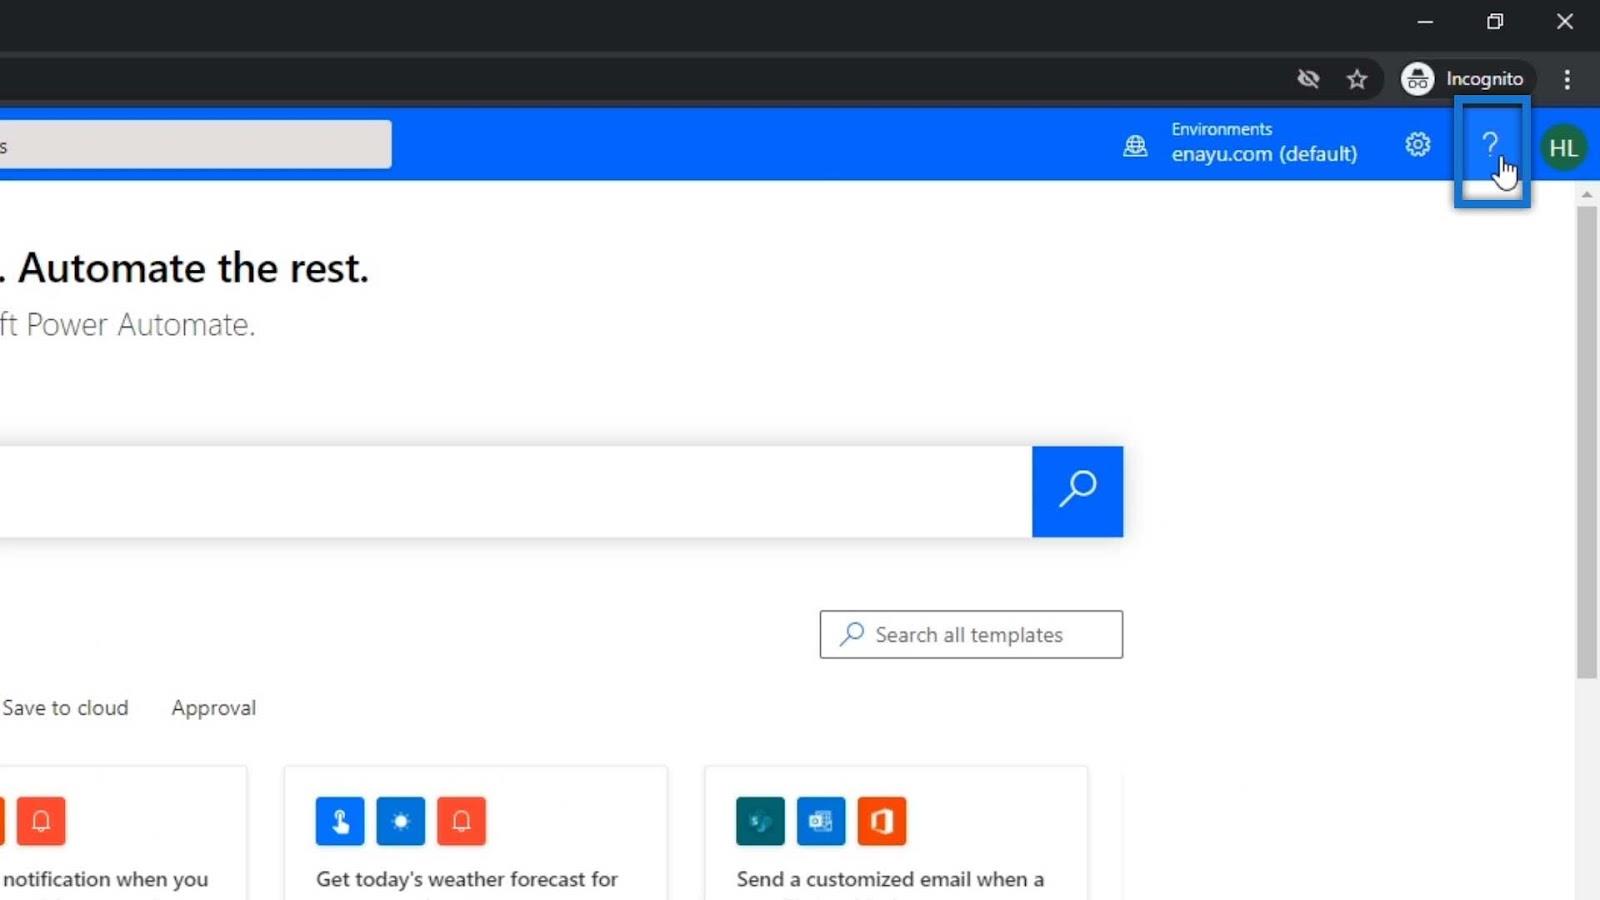Click the Environments globe icon
The width and height of the screenshot is (1600, 900).
pos(1135,146)
